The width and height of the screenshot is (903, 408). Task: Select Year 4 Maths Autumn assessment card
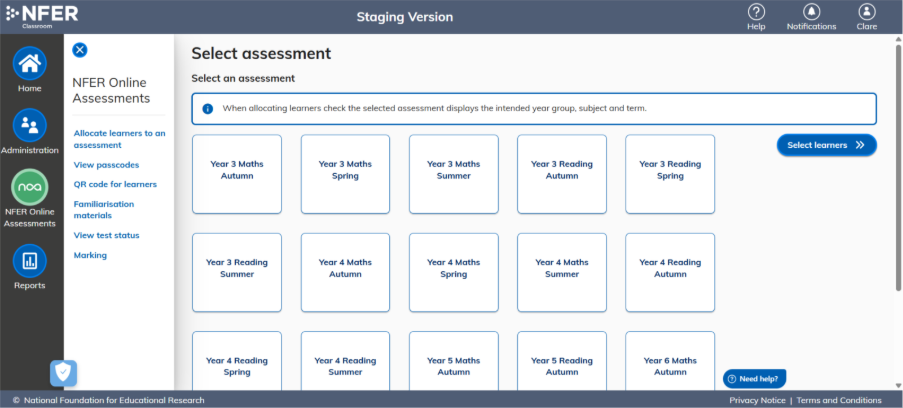pyautogui.click(x=345, y=273)
